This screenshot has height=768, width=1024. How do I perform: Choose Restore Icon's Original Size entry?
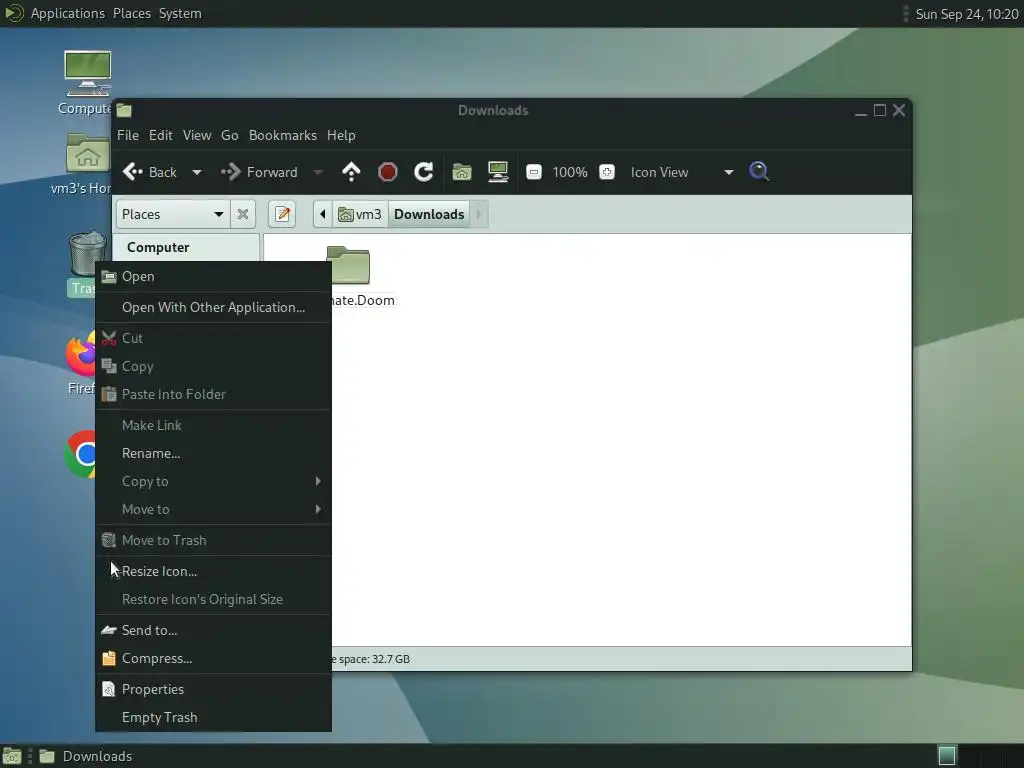coord(214,599)
